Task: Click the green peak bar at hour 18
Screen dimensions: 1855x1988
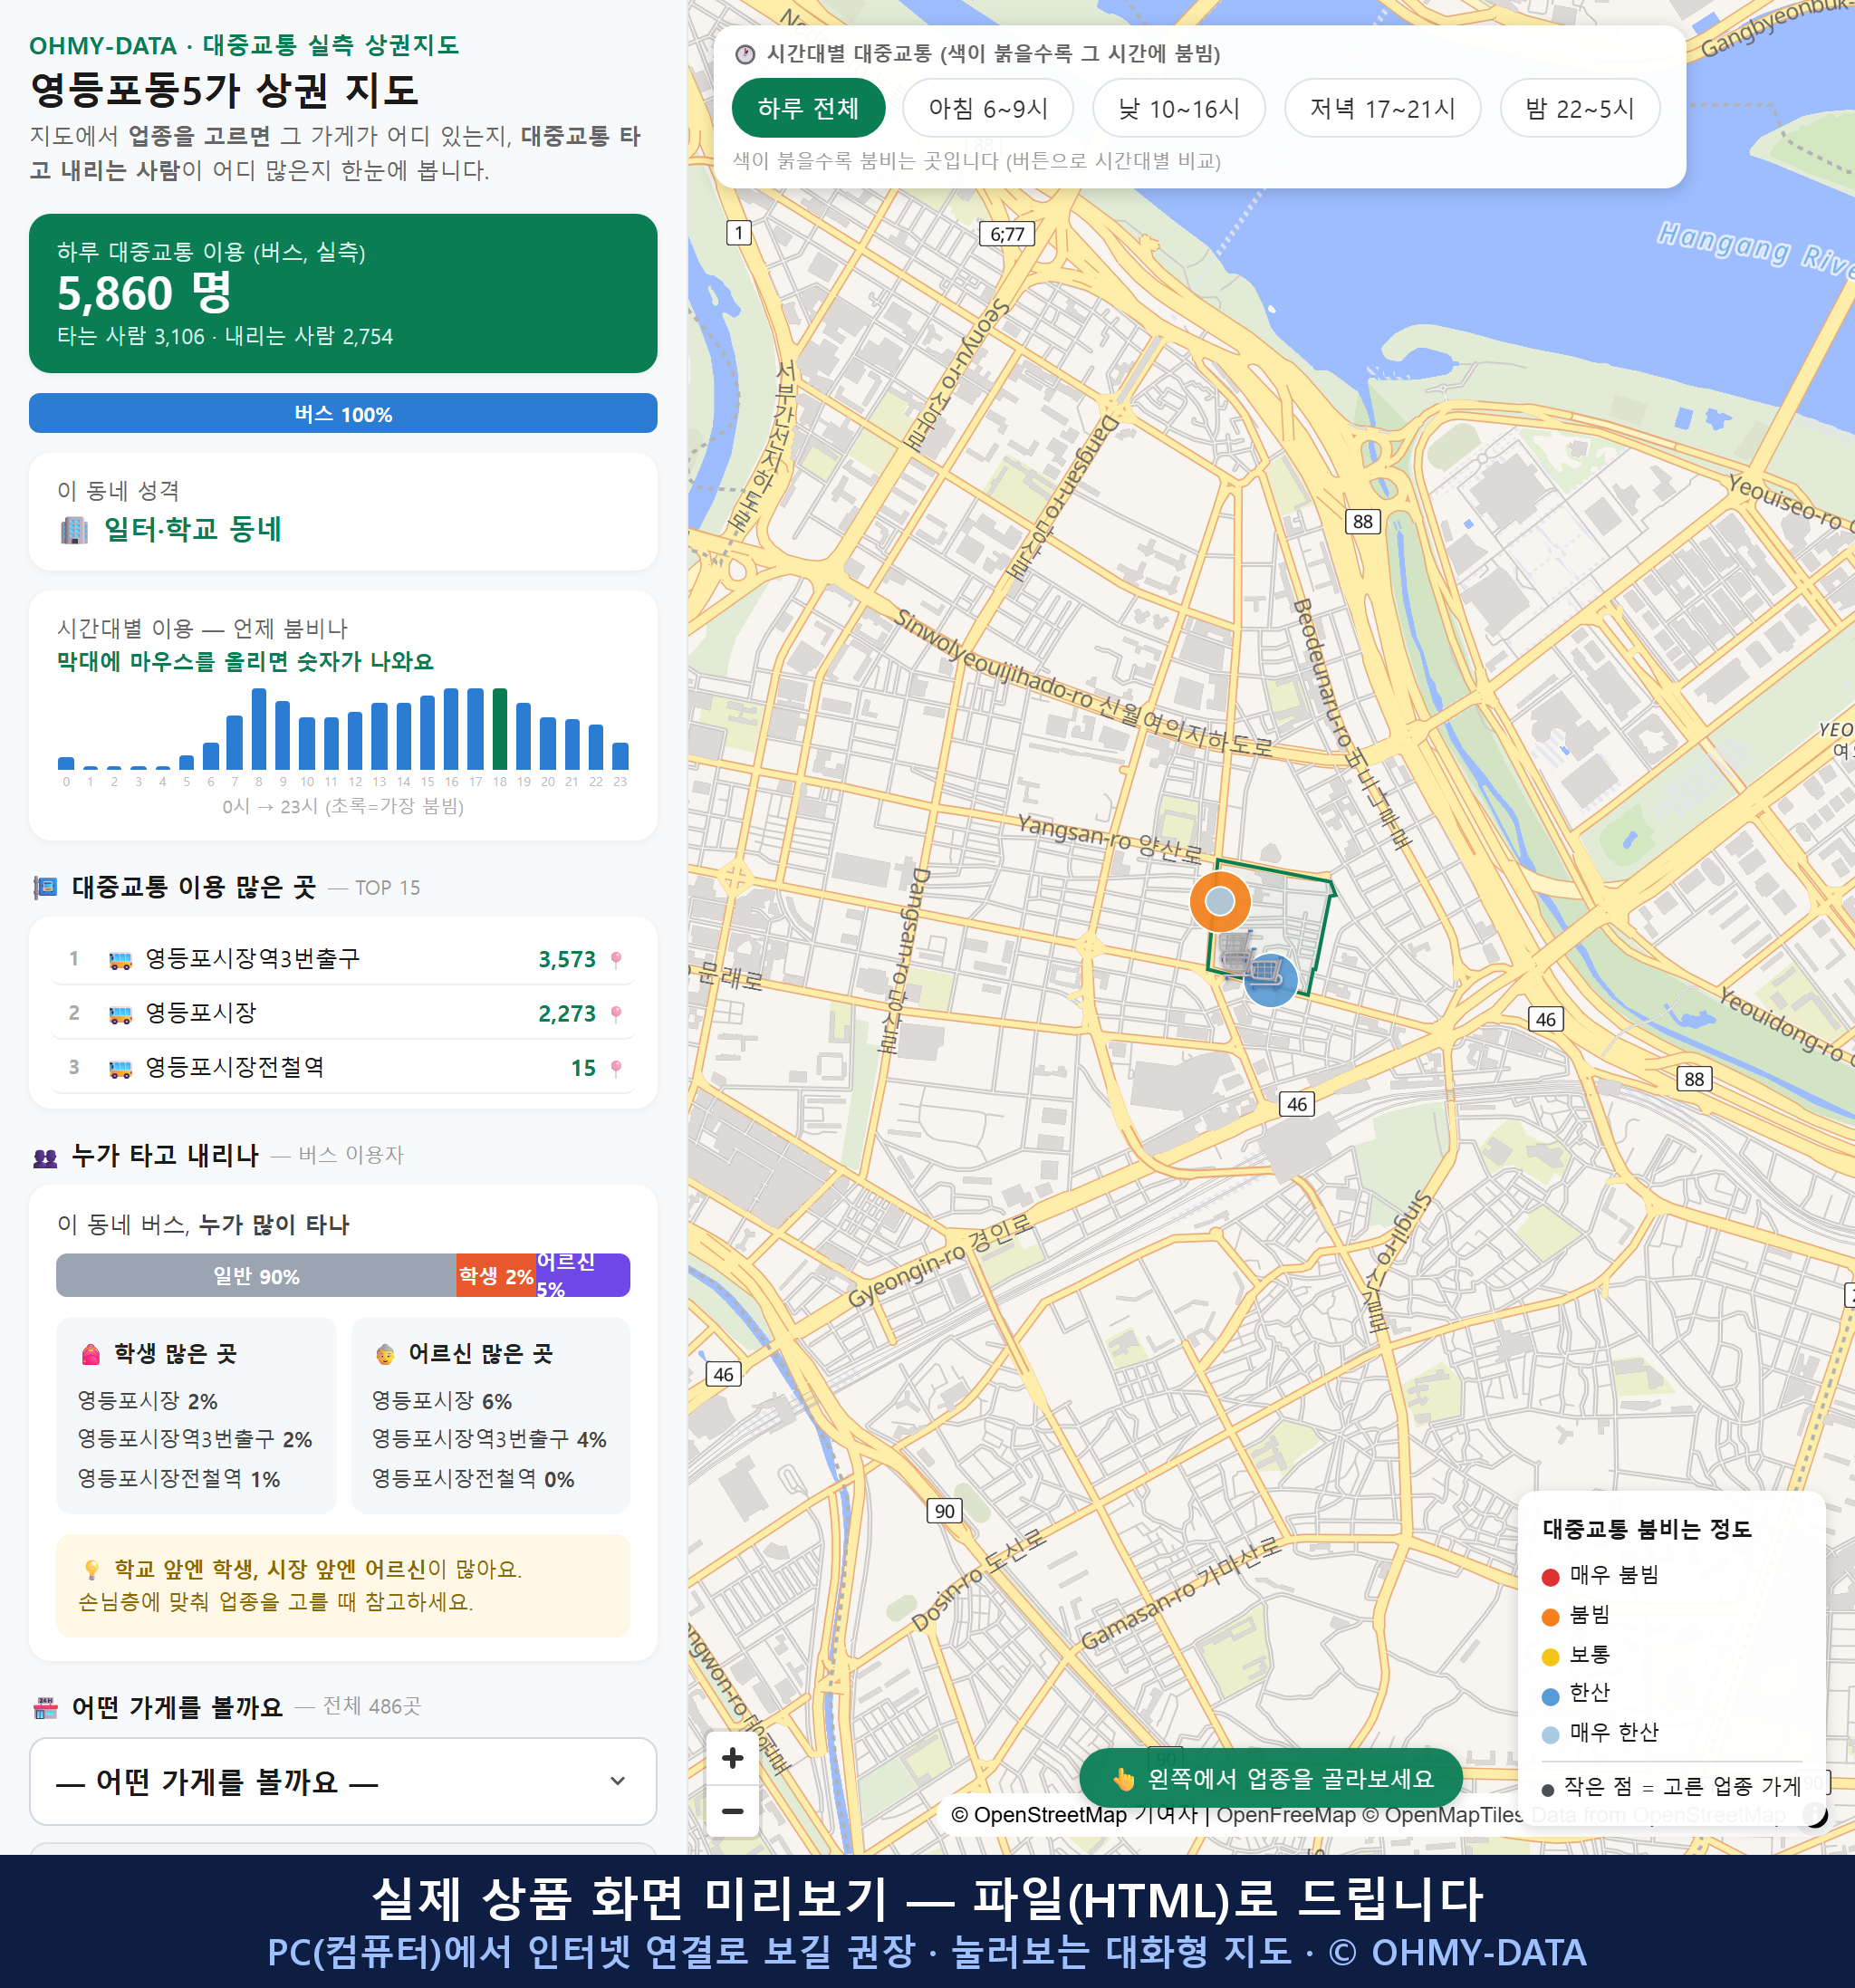Action: tap(500, 729)
